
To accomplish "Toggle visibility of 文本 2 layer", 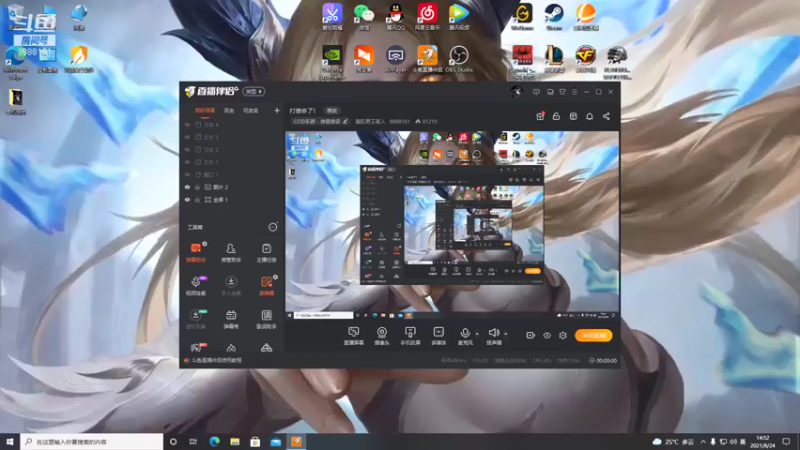I will [x=187, y=149].
